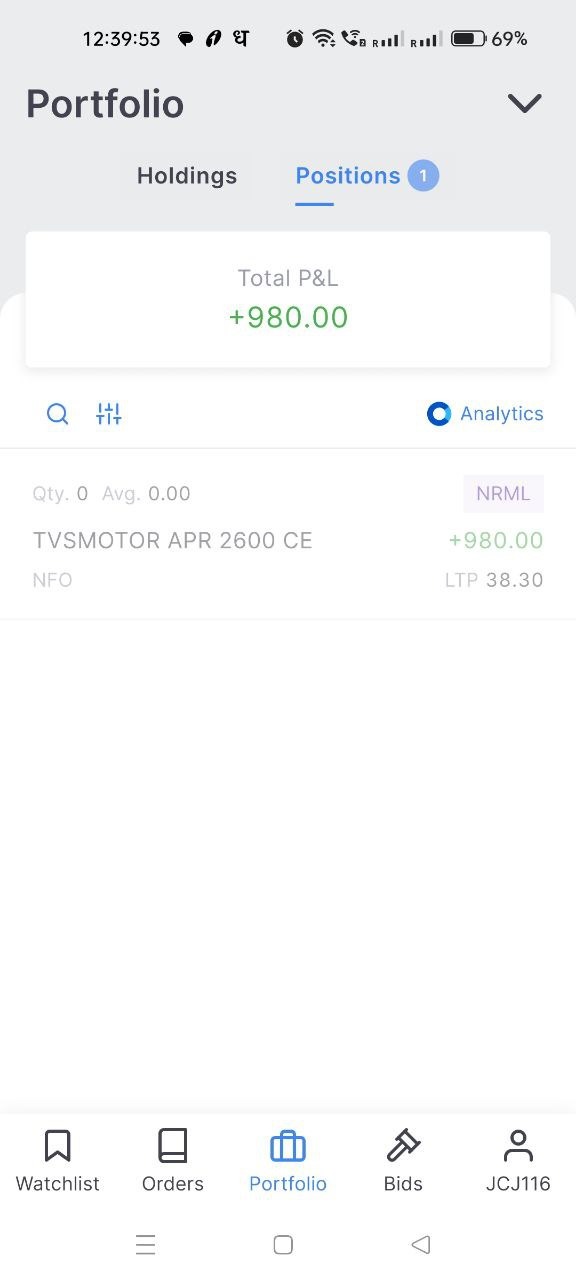Open the filter sliders icon
This screenshot has width=576, height=1280.
pyautogui.click(x=109, y=414)
